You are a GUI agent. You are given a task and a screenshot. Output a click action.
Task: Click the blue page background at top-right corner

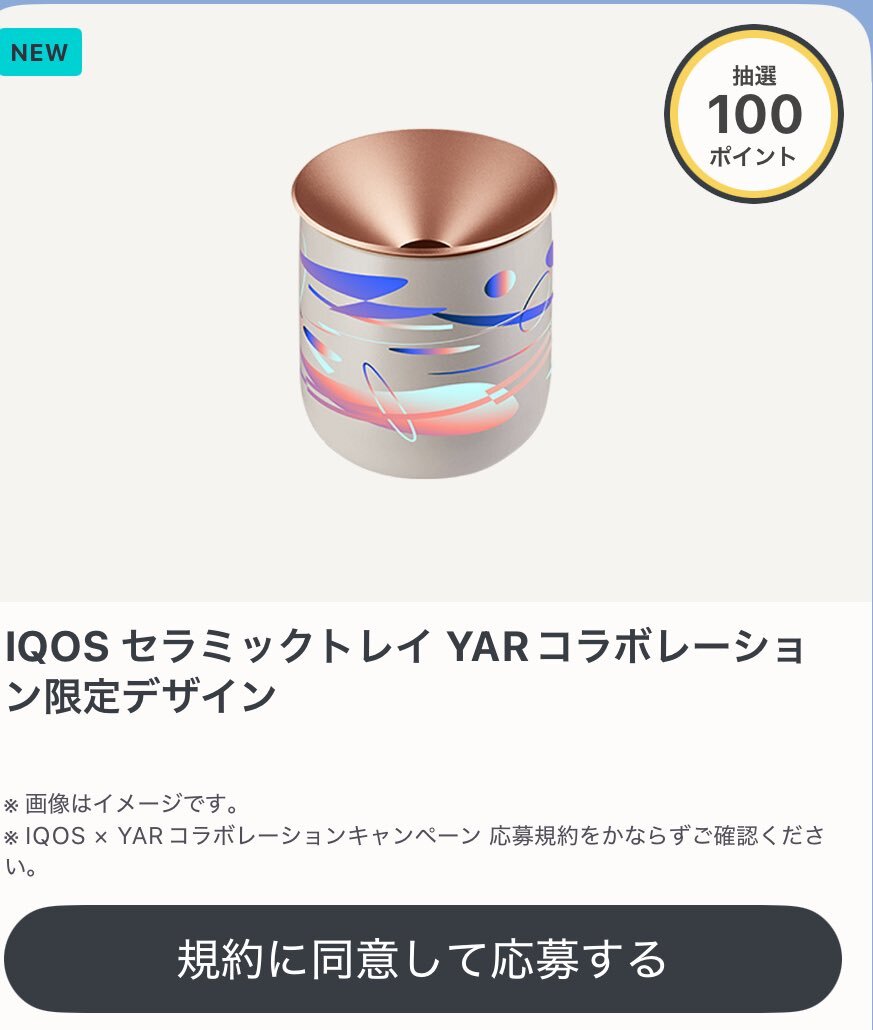pos(866,8)
